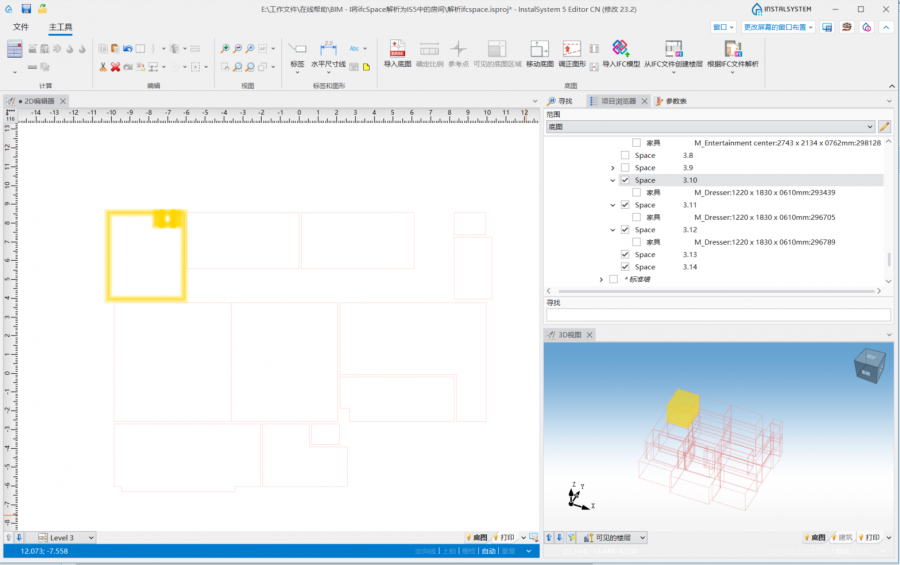The height and width of the screenshot is (565, 900).
Task: Open the calculator icon in 计算 group
Action: pos(14,49)
